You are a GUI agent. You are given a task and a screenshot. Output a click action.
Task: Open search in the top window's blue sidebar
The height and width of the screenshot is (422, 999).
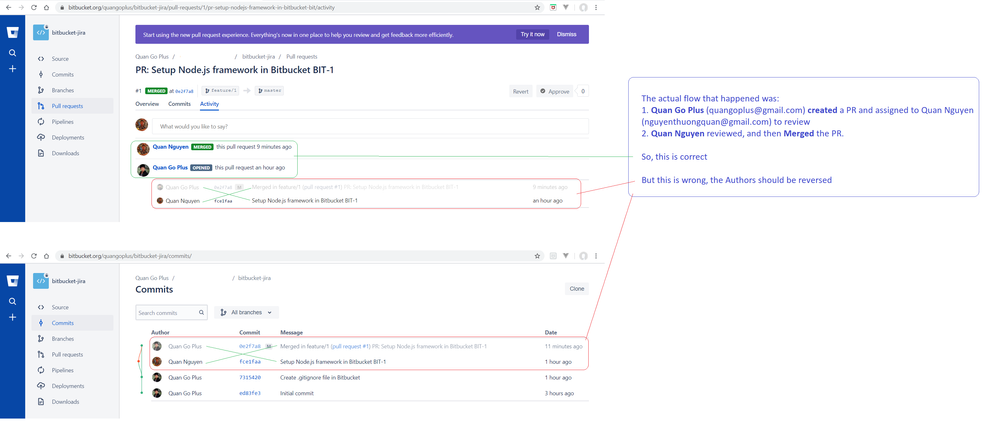pos(12,53)
